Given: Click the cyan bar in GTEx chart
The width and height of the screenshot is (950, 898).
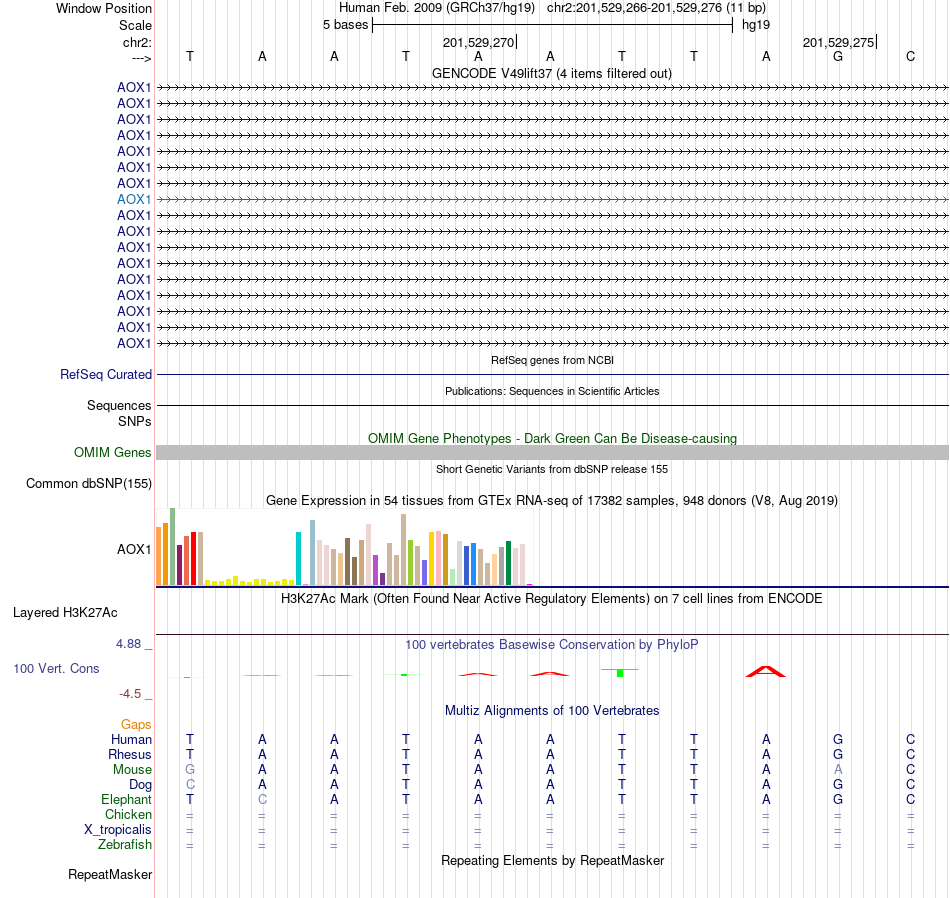Looking at the screenshot, I should pos(298,558).
